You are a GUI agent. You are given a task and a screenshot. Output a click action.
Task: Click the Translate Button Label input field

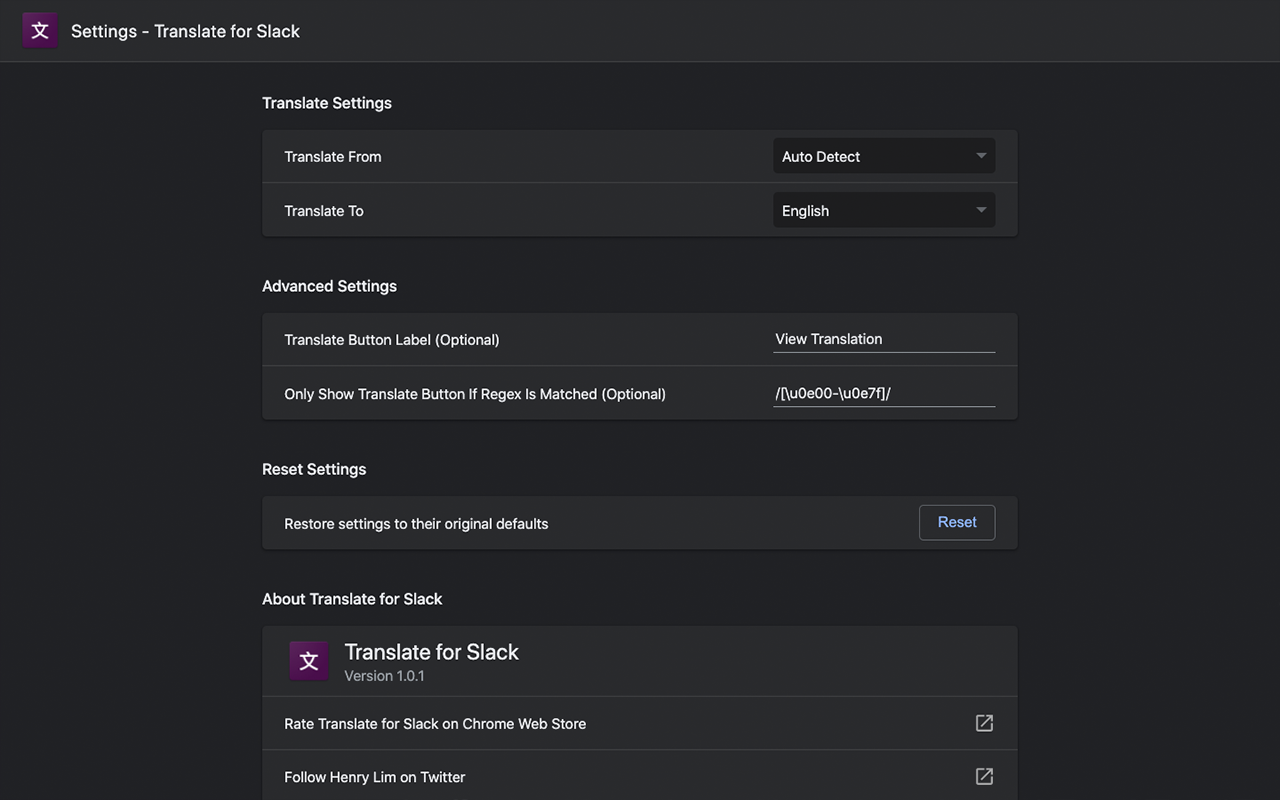tap(884, 339)
